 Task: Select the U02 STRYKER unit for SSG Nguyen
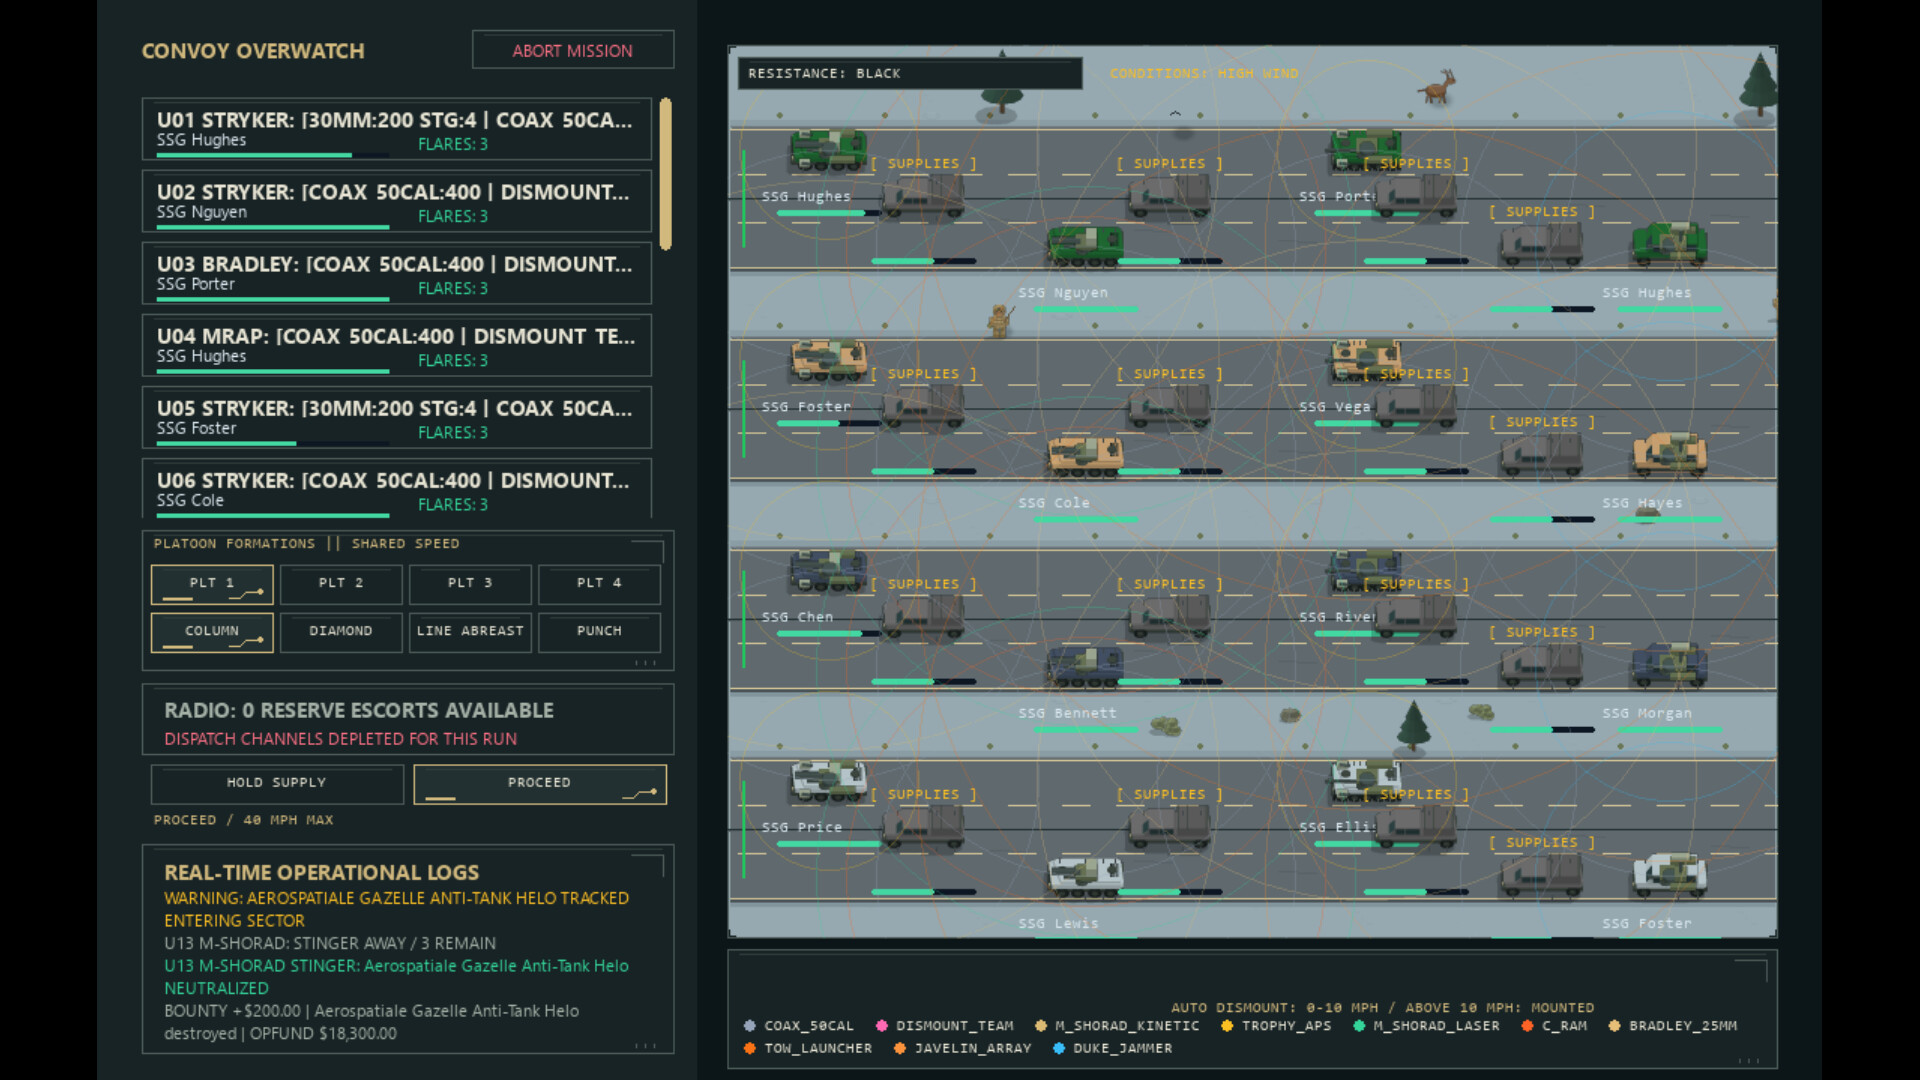396,201
